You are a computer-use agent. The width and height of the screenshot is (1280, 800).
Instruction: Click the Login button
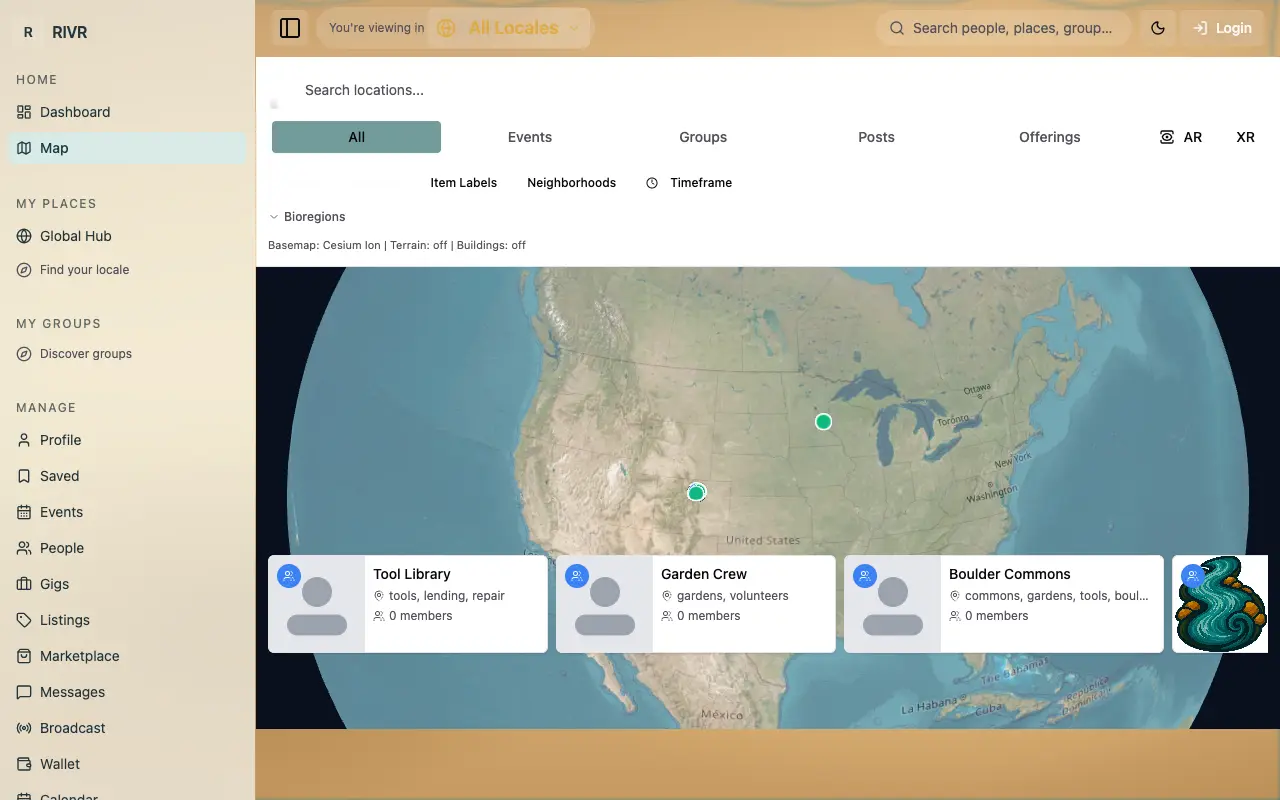coord(1222,28)
